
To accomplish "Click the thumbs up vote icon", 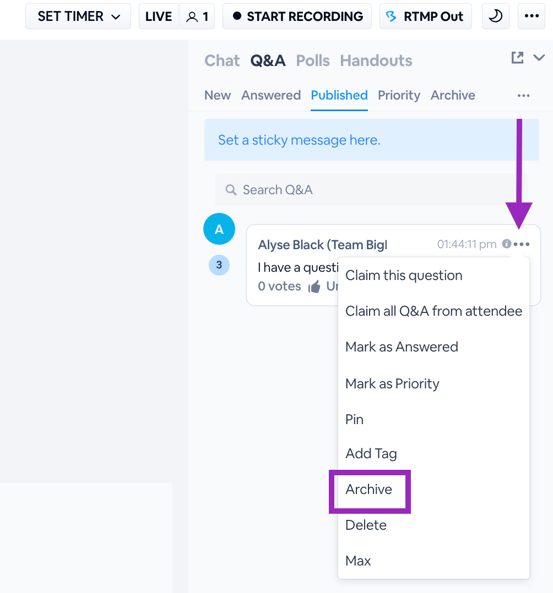I will pos(314,287).
